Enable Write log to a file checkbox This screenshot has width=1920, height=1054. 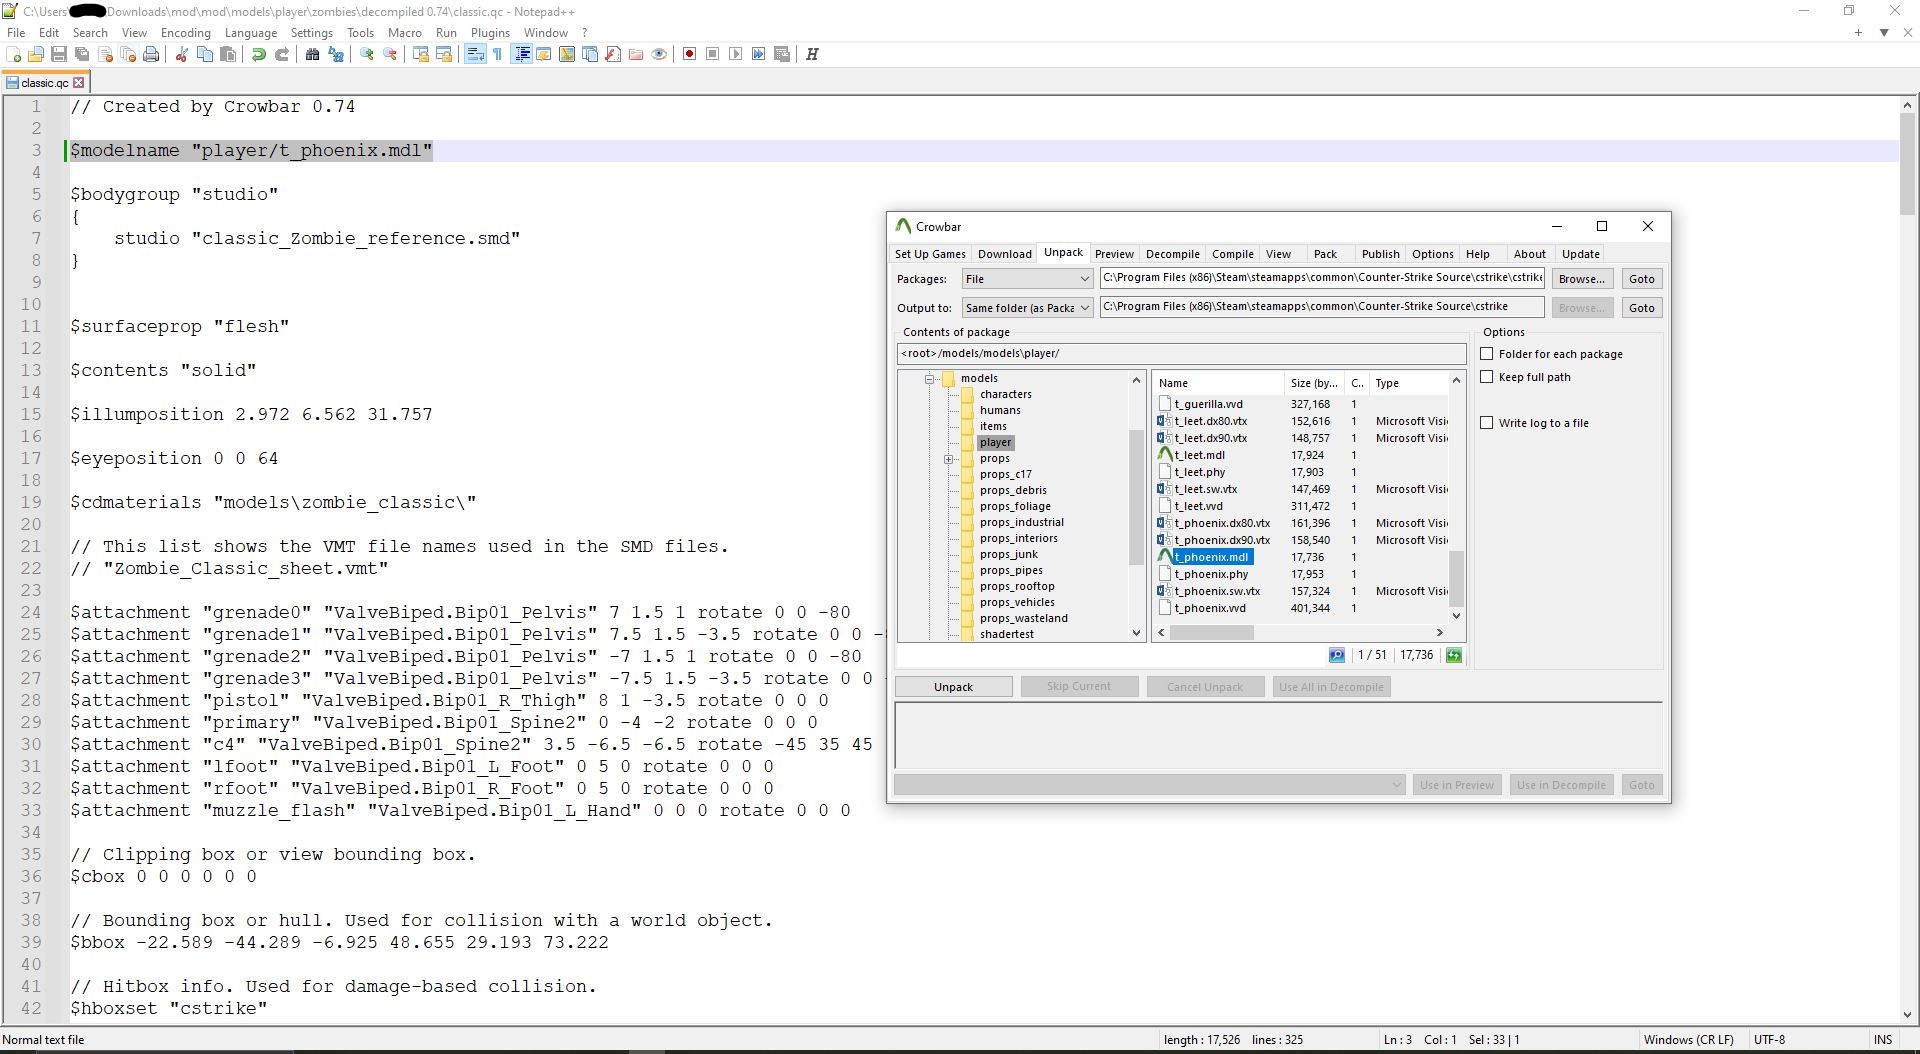coord(1487,423)
